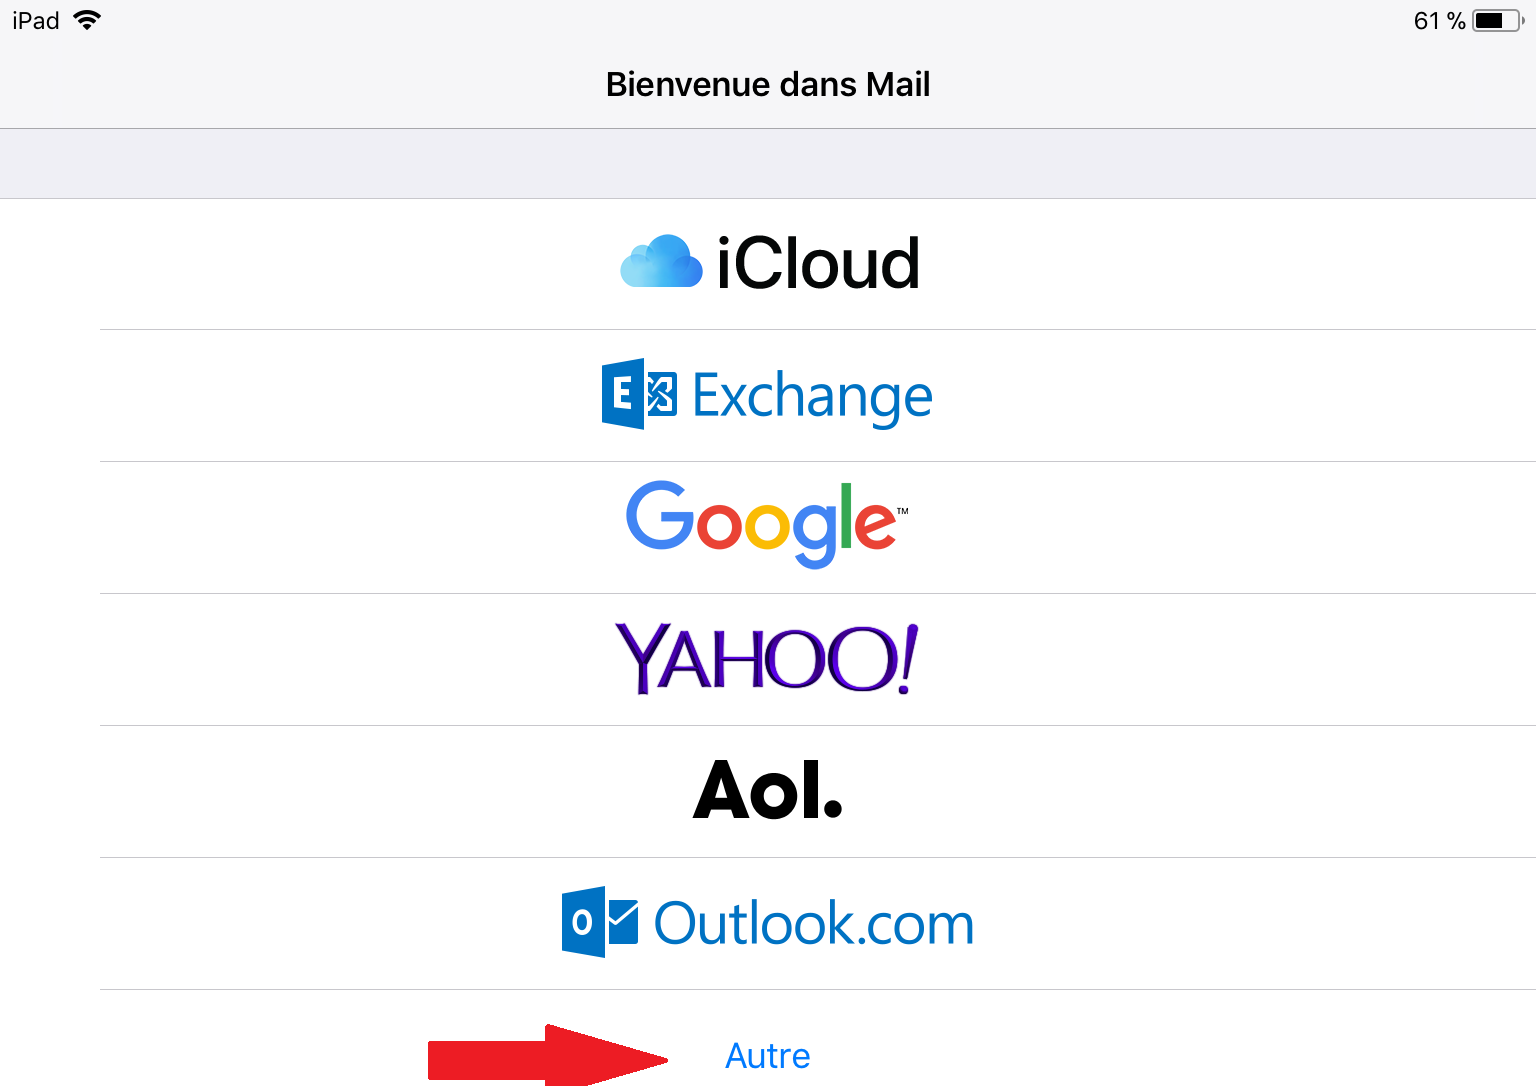The image size is (1536, 1086).
Task: Choose the iCloud wordmark text
Action: click(x=818, y=264)
